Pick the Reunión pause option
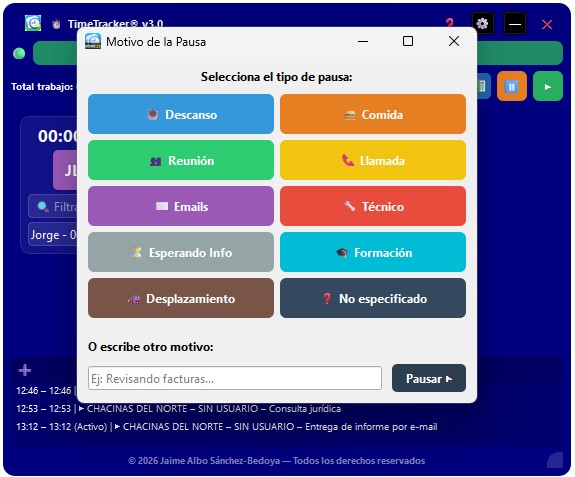 (181, 160)
